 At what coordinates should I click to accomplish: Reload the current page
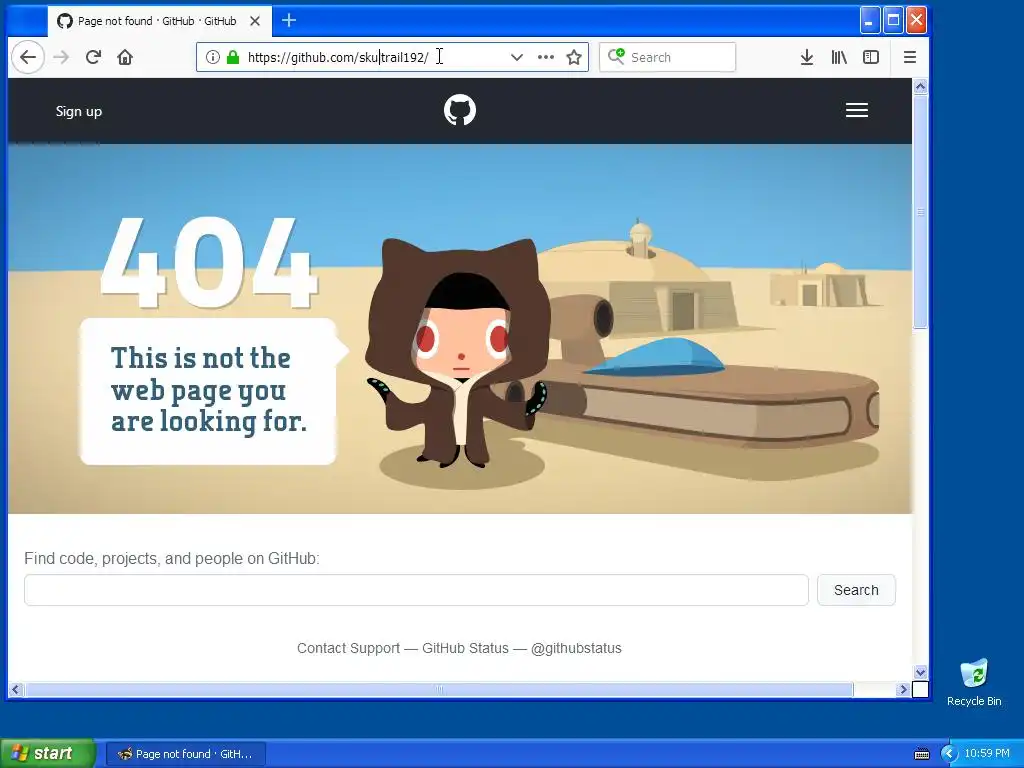click(x=93, y=57)
